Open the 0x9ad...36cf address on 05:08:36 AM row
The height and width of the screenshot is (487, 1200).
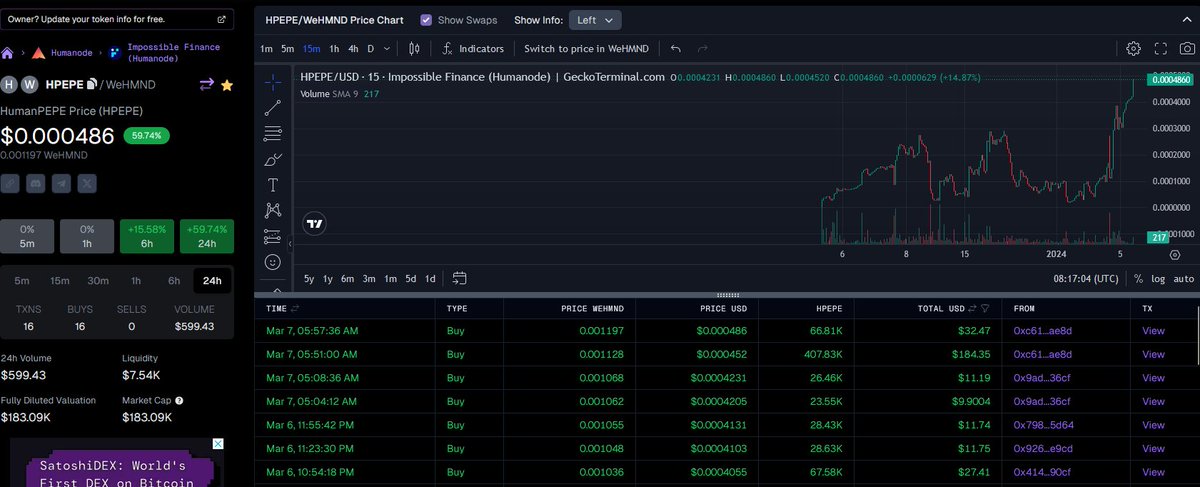pos(1042,378)
